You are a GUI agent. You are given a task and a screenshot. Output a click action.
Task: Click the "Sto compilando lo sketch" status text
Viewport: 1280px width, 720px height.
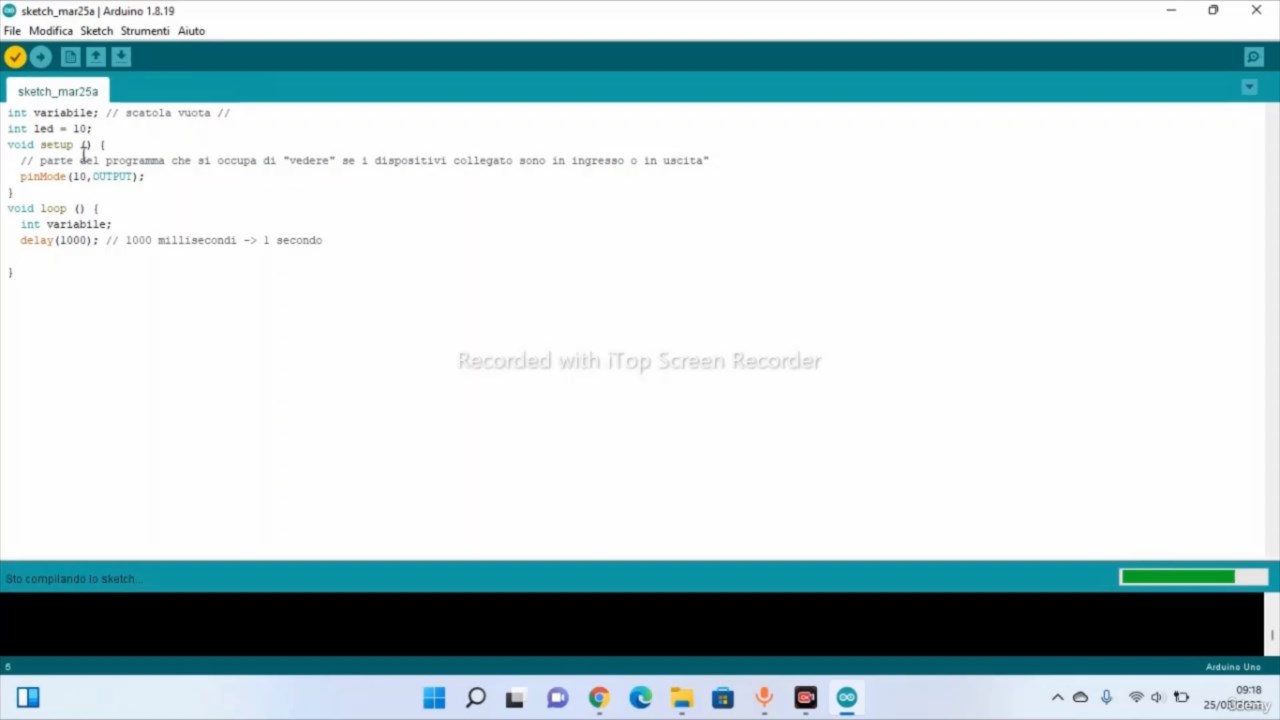72,579
